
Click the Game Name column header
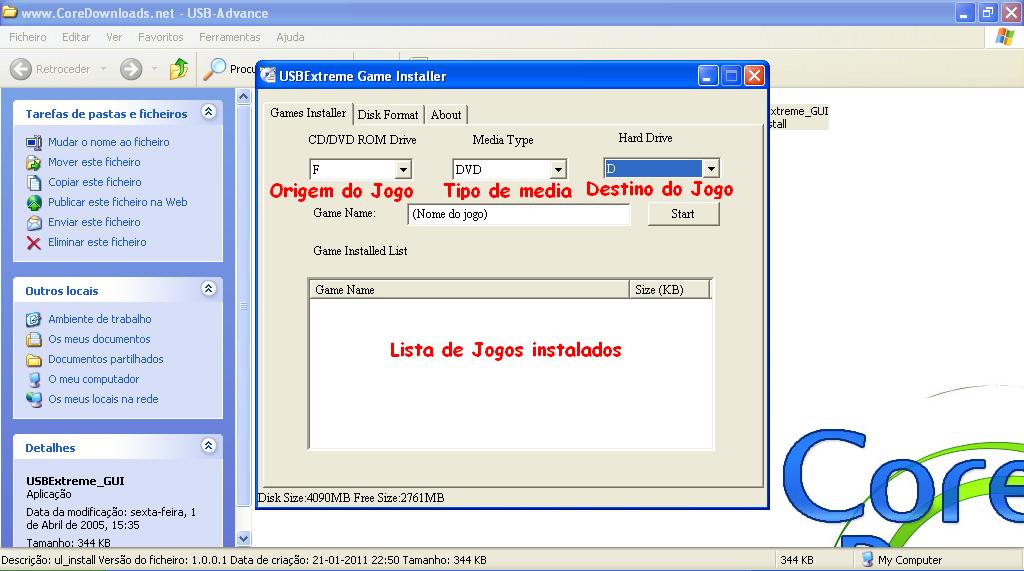(468, 289)
